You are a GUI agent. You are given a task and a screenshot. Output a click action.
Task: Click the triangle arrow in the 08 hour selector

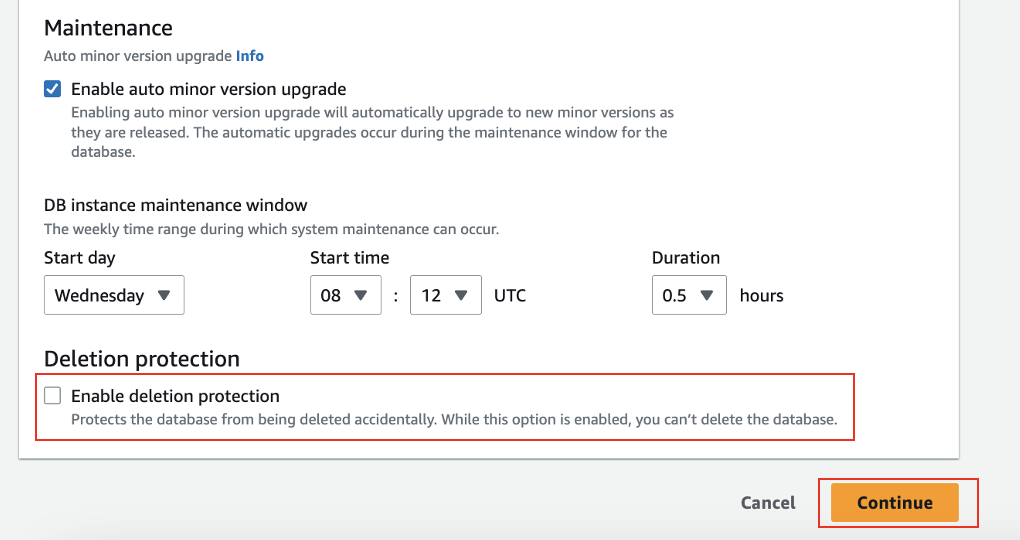point(360,295)
